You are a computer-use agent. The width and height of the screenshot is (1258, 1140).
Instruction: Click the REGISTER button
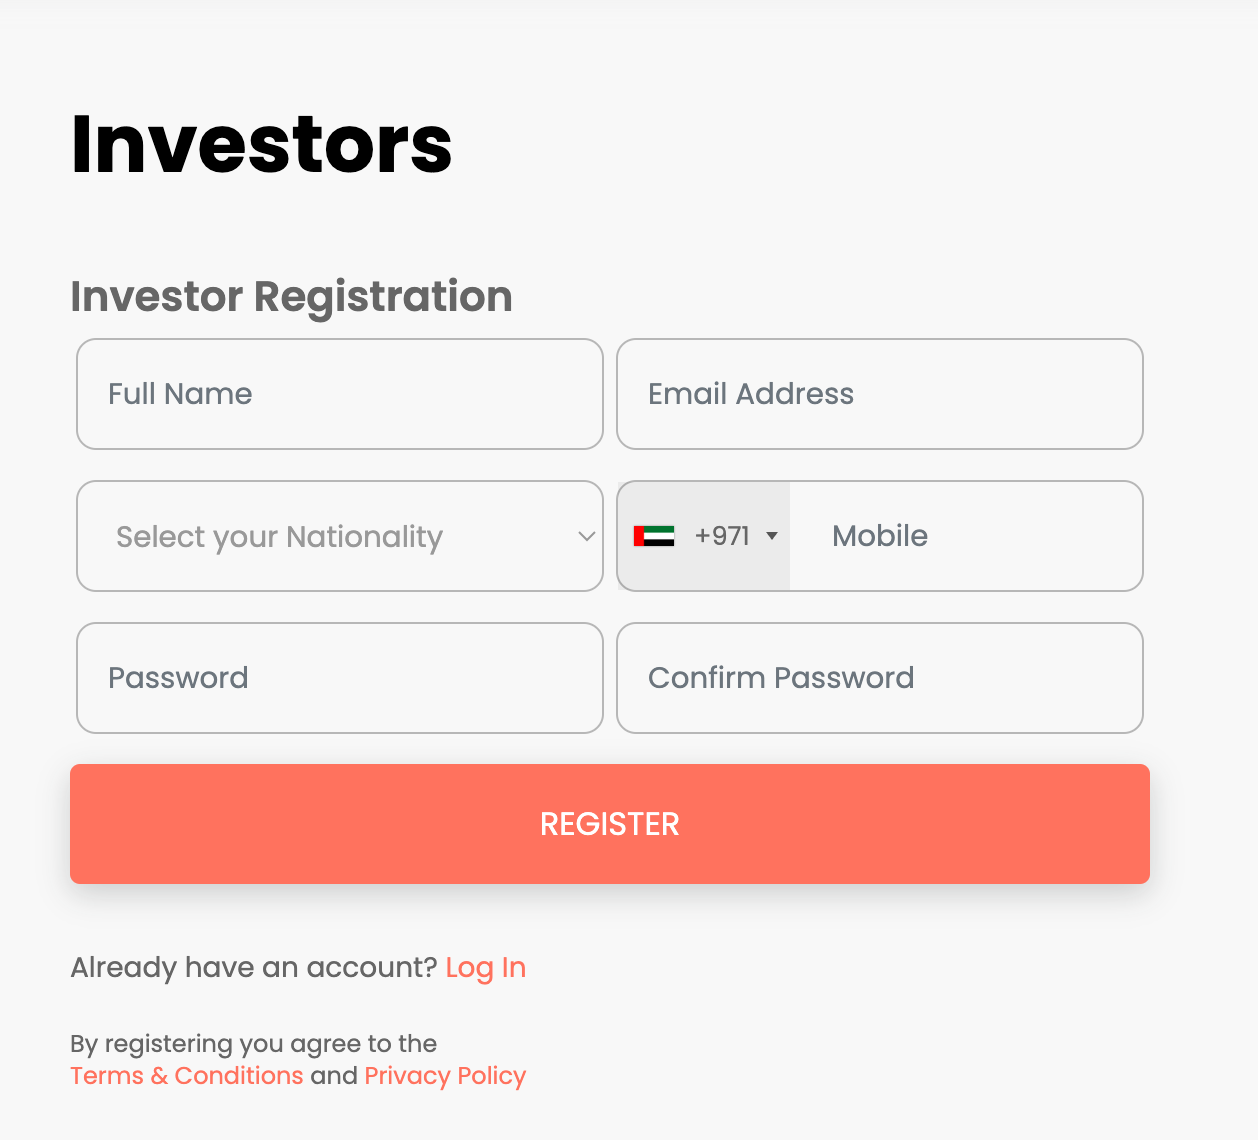609,824
